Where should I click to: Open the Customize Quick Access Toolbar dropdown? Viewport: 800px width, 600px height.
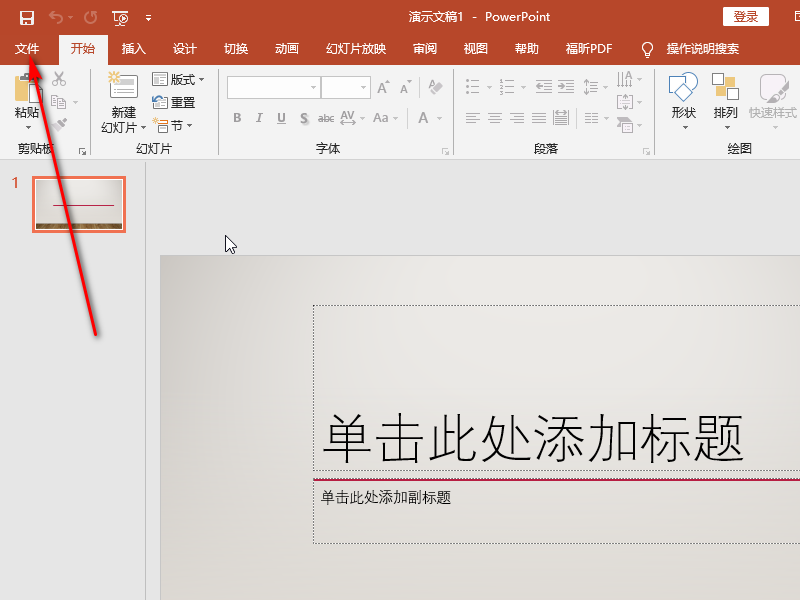148,18
